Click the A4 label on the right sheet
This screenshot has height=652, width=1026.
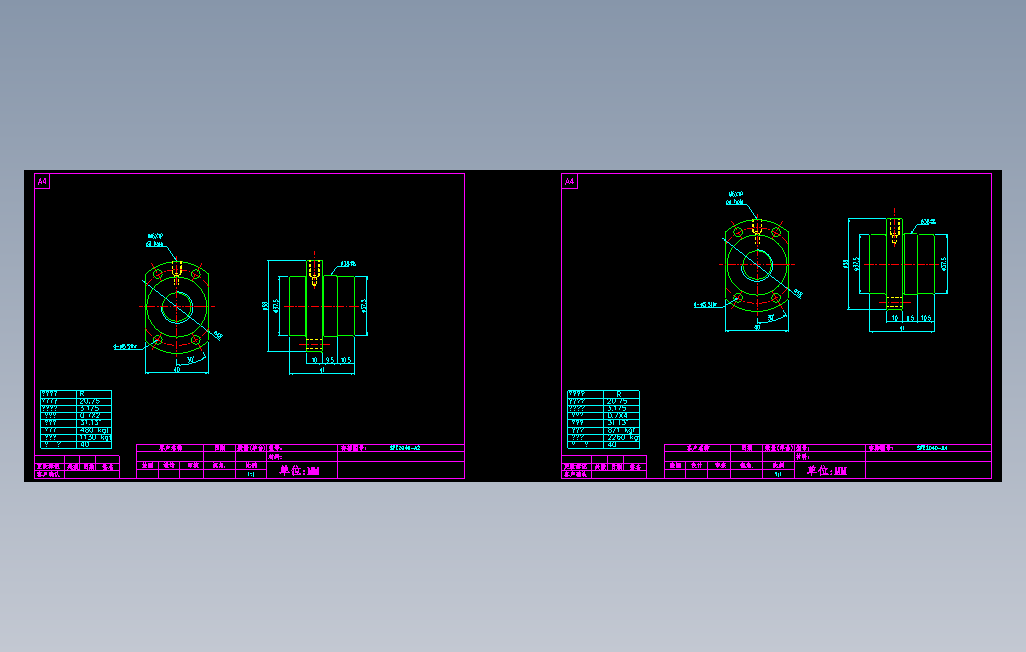point(569,181)
